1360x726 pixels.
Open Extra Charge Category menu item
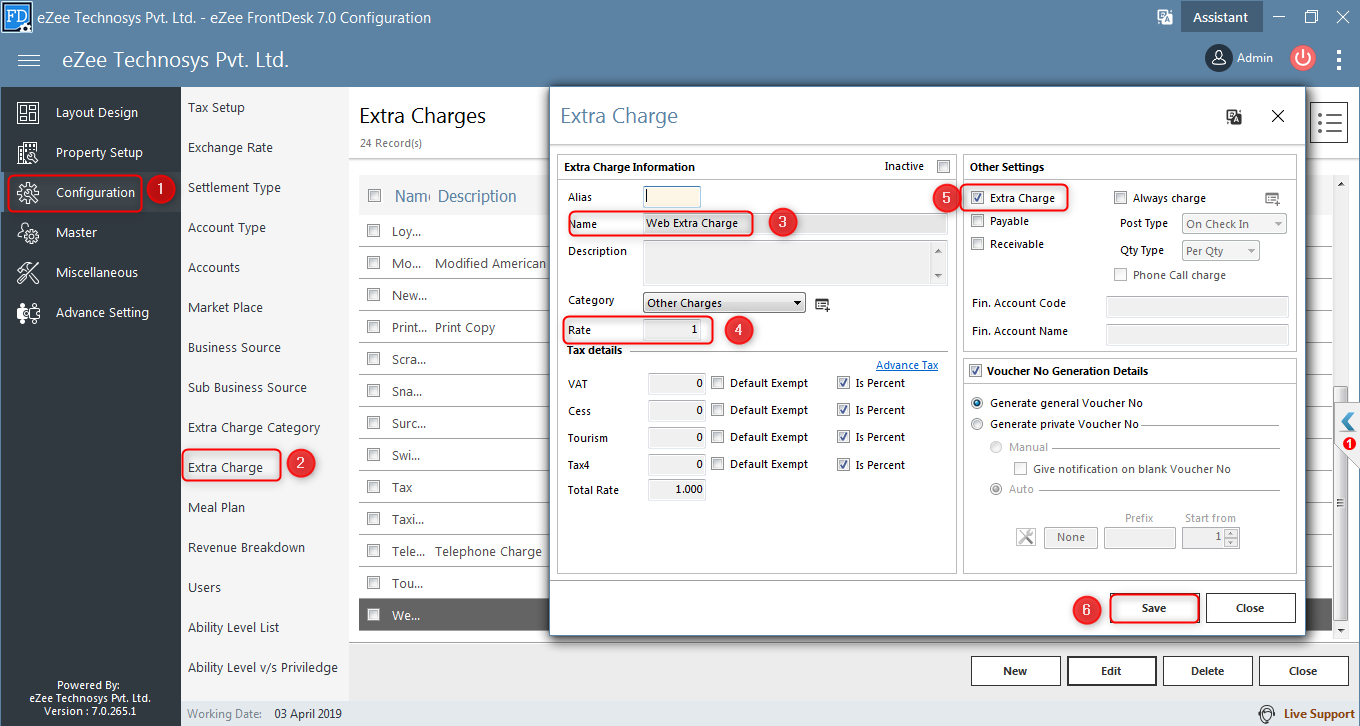click(254, 428)
